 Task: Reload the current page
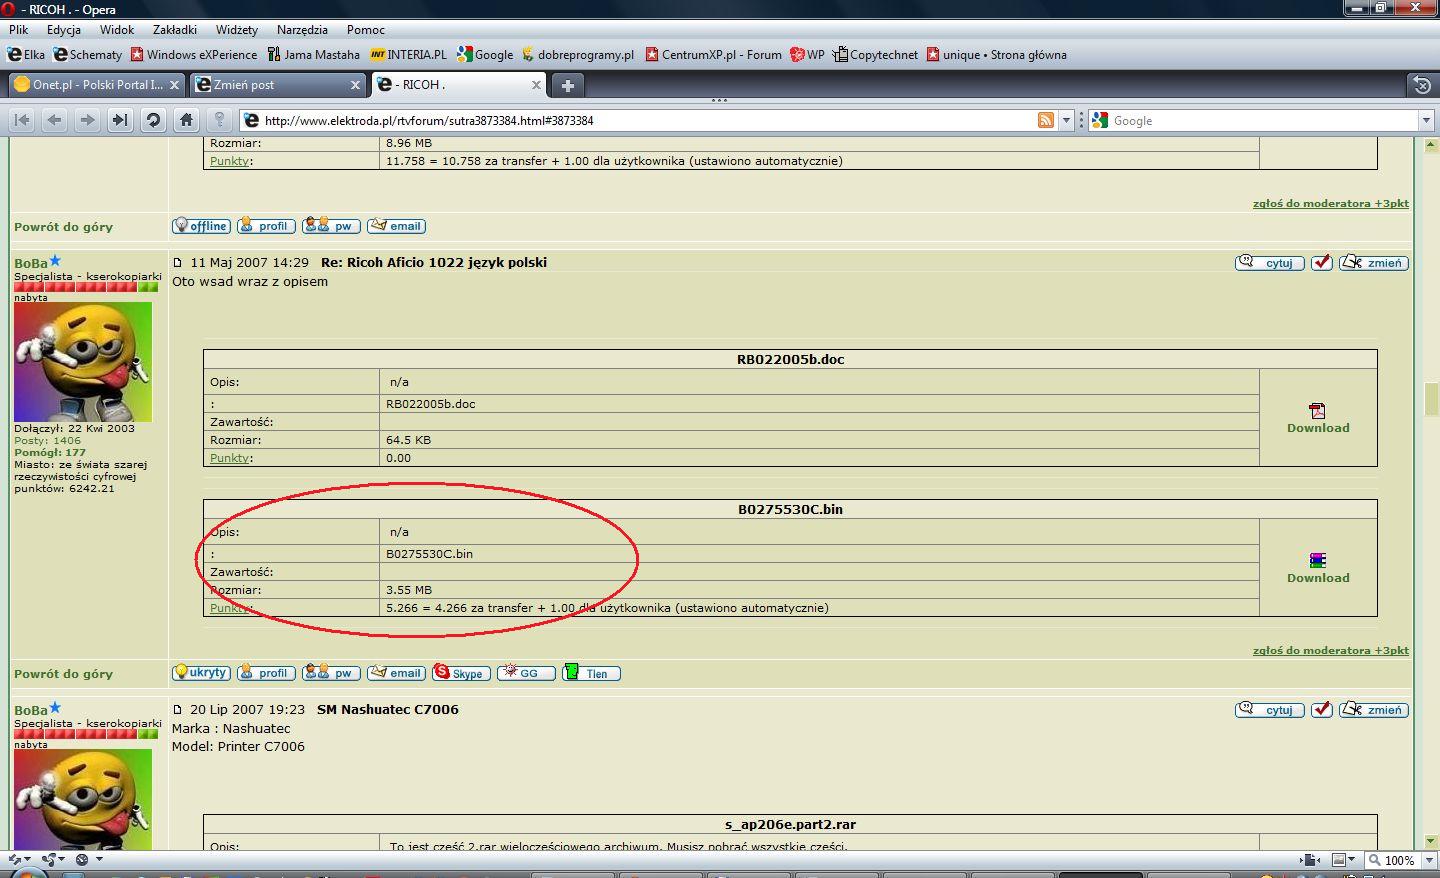[153, 120]
